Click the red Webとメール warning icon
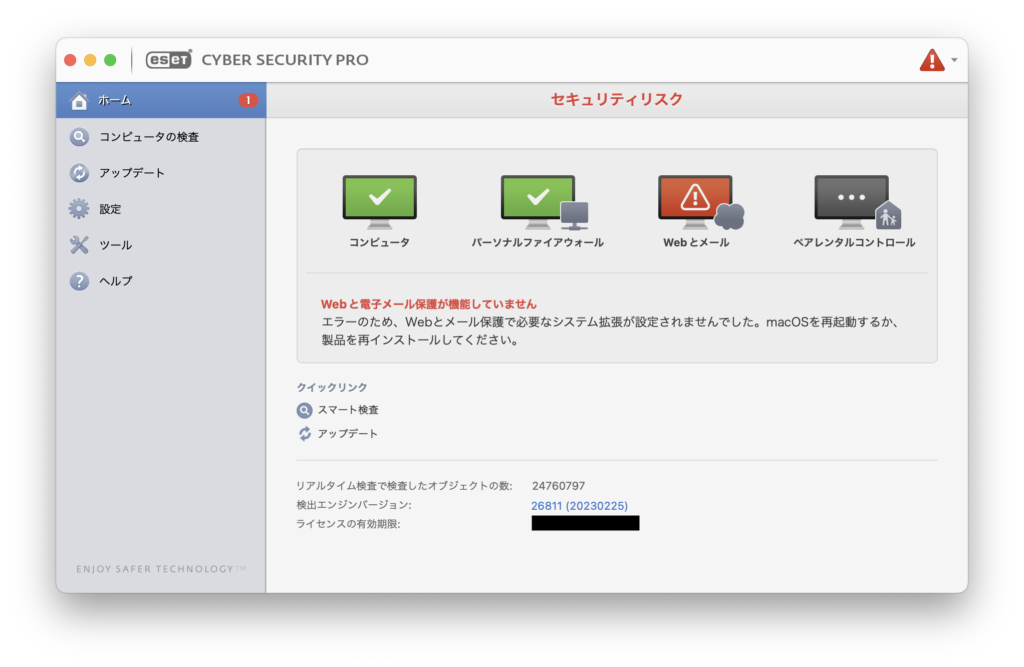1024x667 pixels. tap(701, 202)
